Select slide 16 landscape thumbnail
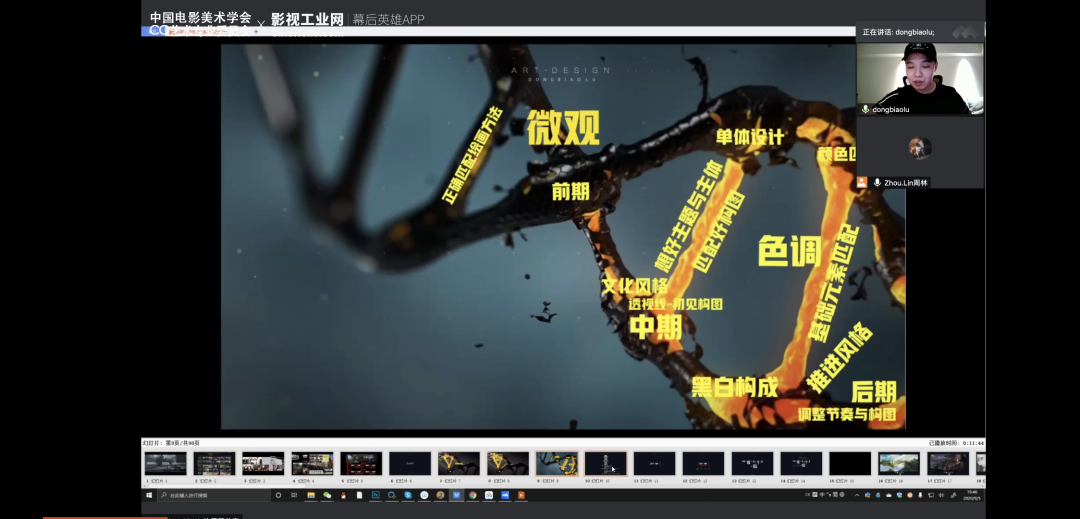 [898, 463]
